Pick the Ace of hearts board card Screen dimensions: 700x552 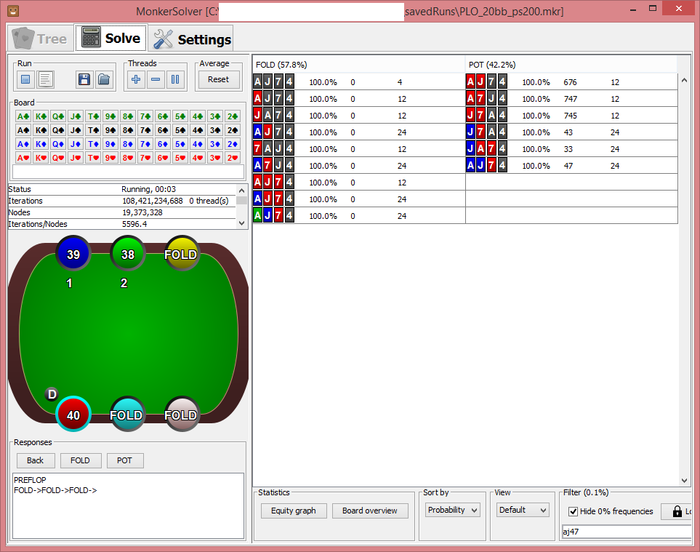pos(23,158)
